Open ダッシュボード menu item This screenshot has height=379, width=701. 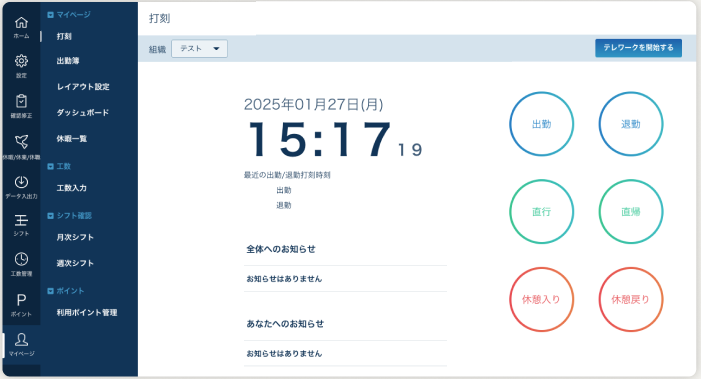click(x=83, y=113)
